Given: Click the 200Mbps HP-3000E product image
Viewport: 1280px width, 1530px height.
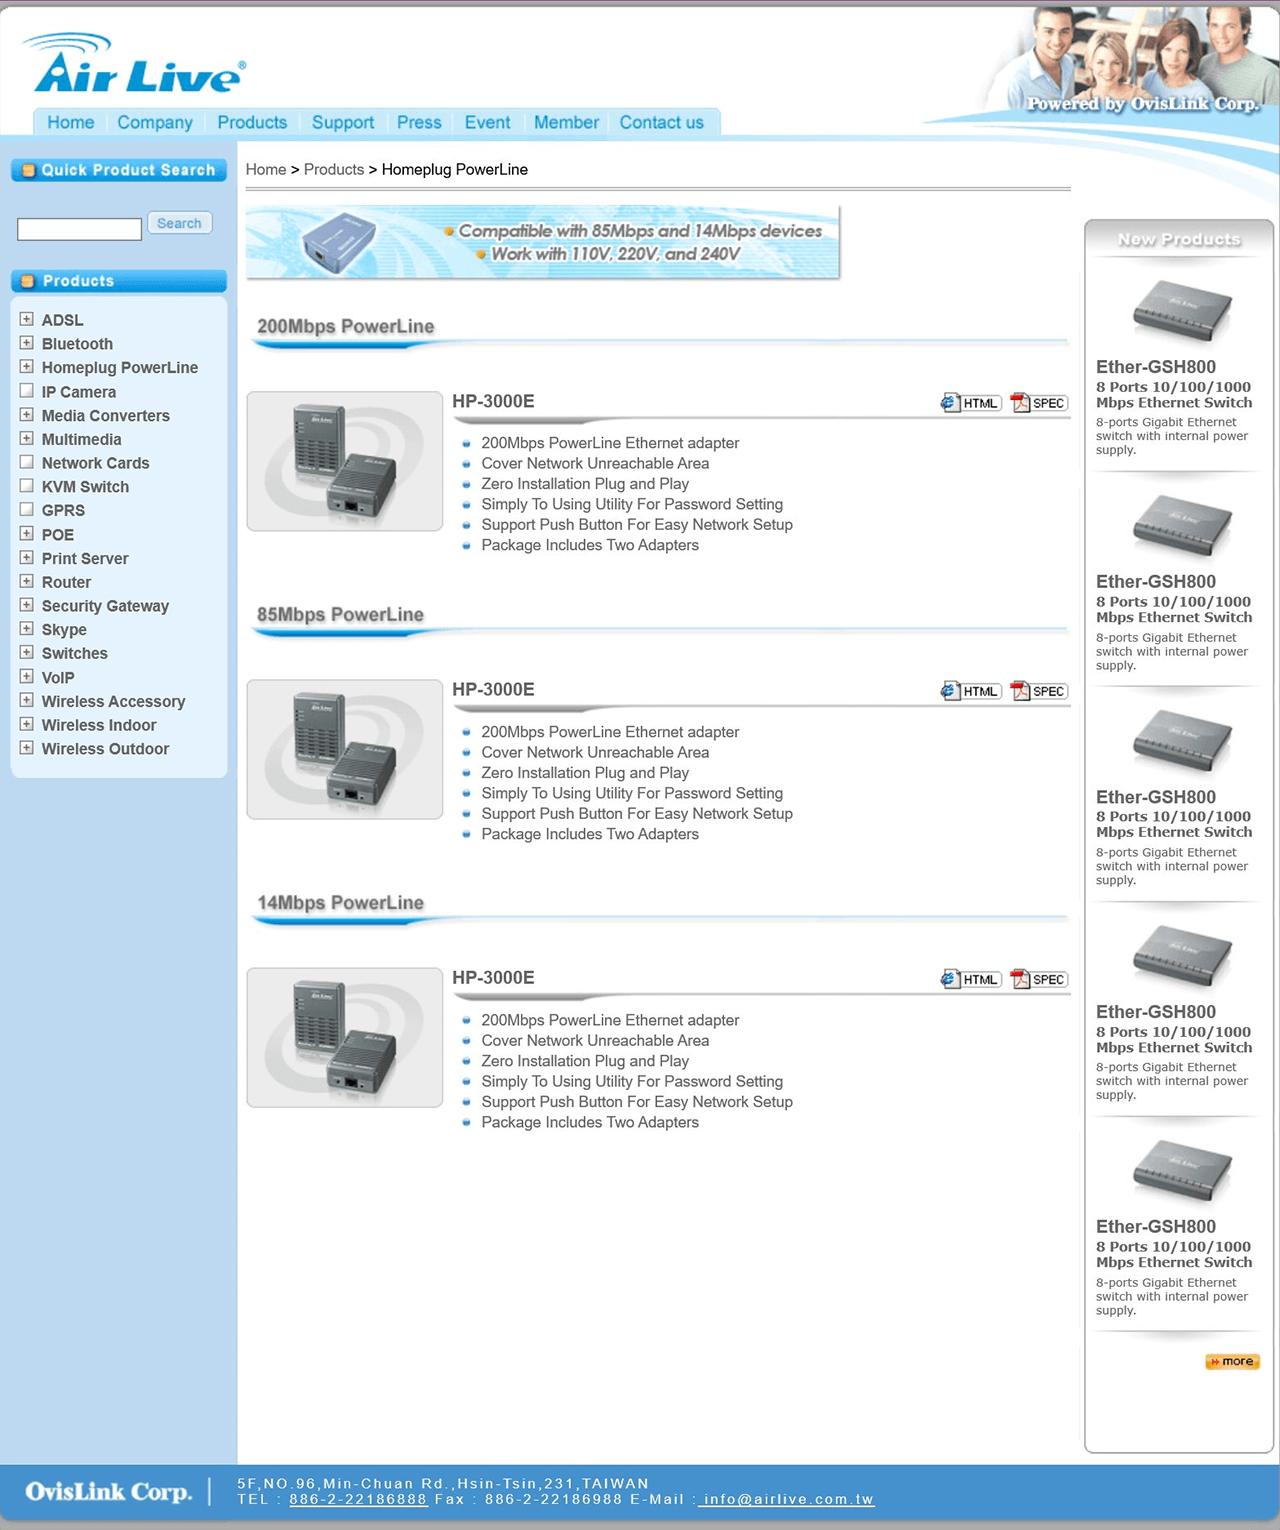Looking at the screenshot, I should coord(345,461).
